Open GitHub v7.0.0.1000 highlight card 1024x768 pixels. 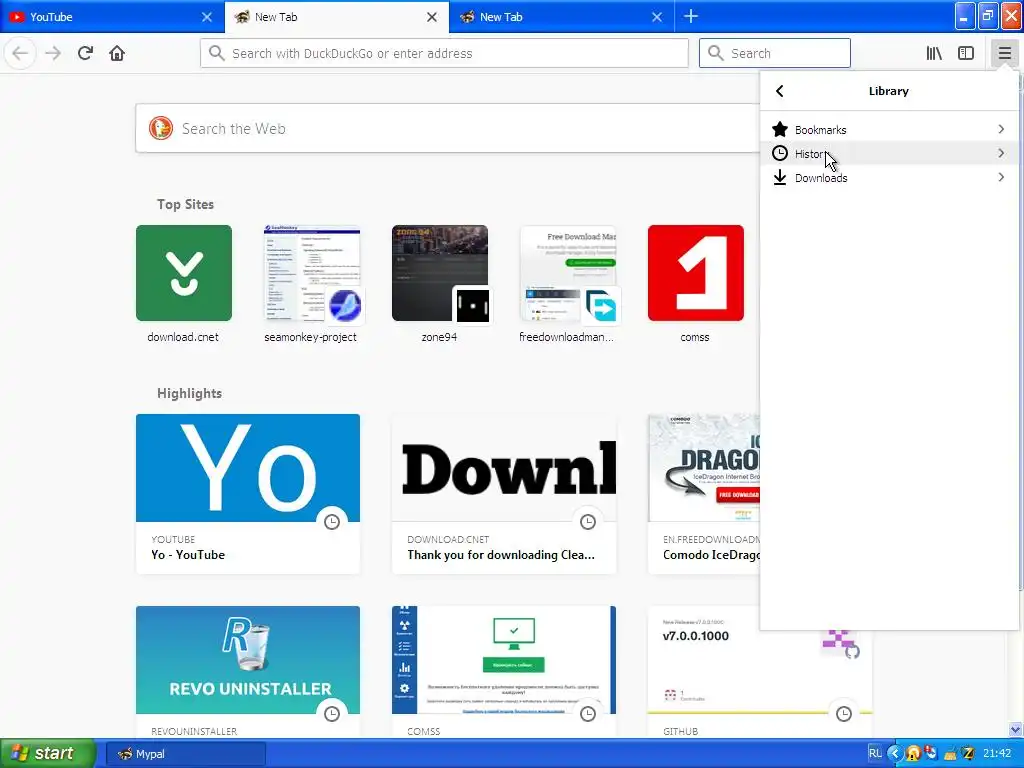(760, 679)
